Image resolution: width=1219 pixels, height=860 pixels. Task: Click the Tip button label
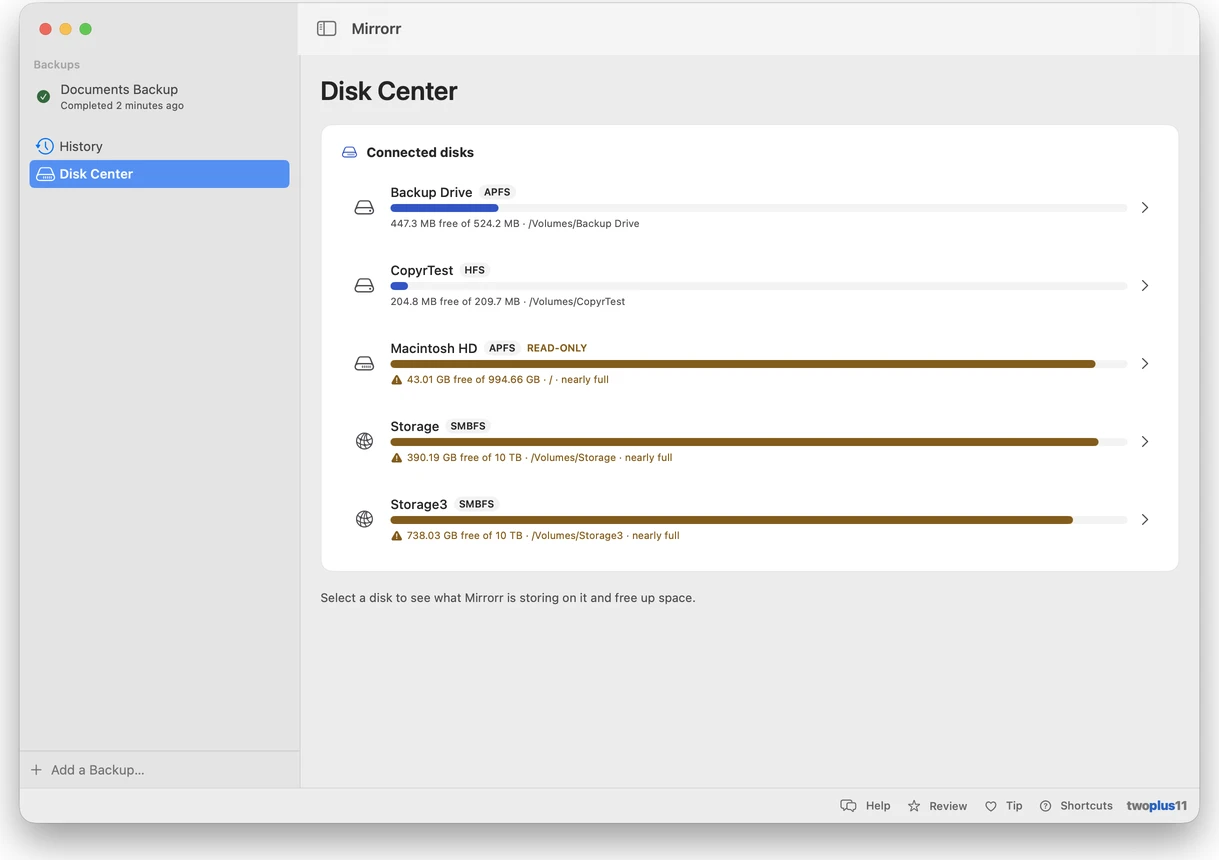[x=1014, y=806]
